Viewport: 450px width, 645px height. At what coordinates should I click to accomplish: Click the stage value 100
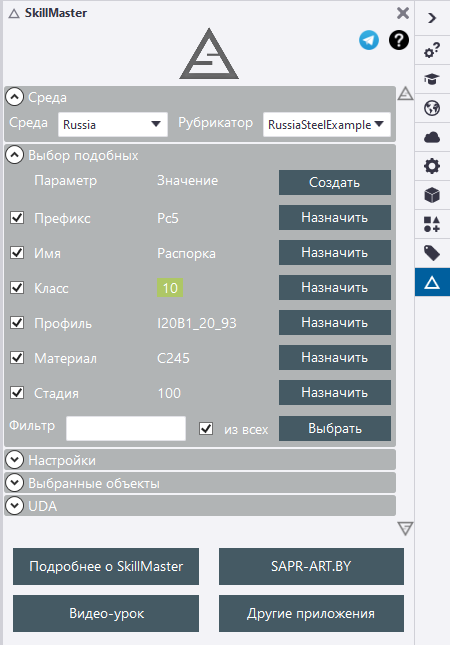[x=169, y=393]
